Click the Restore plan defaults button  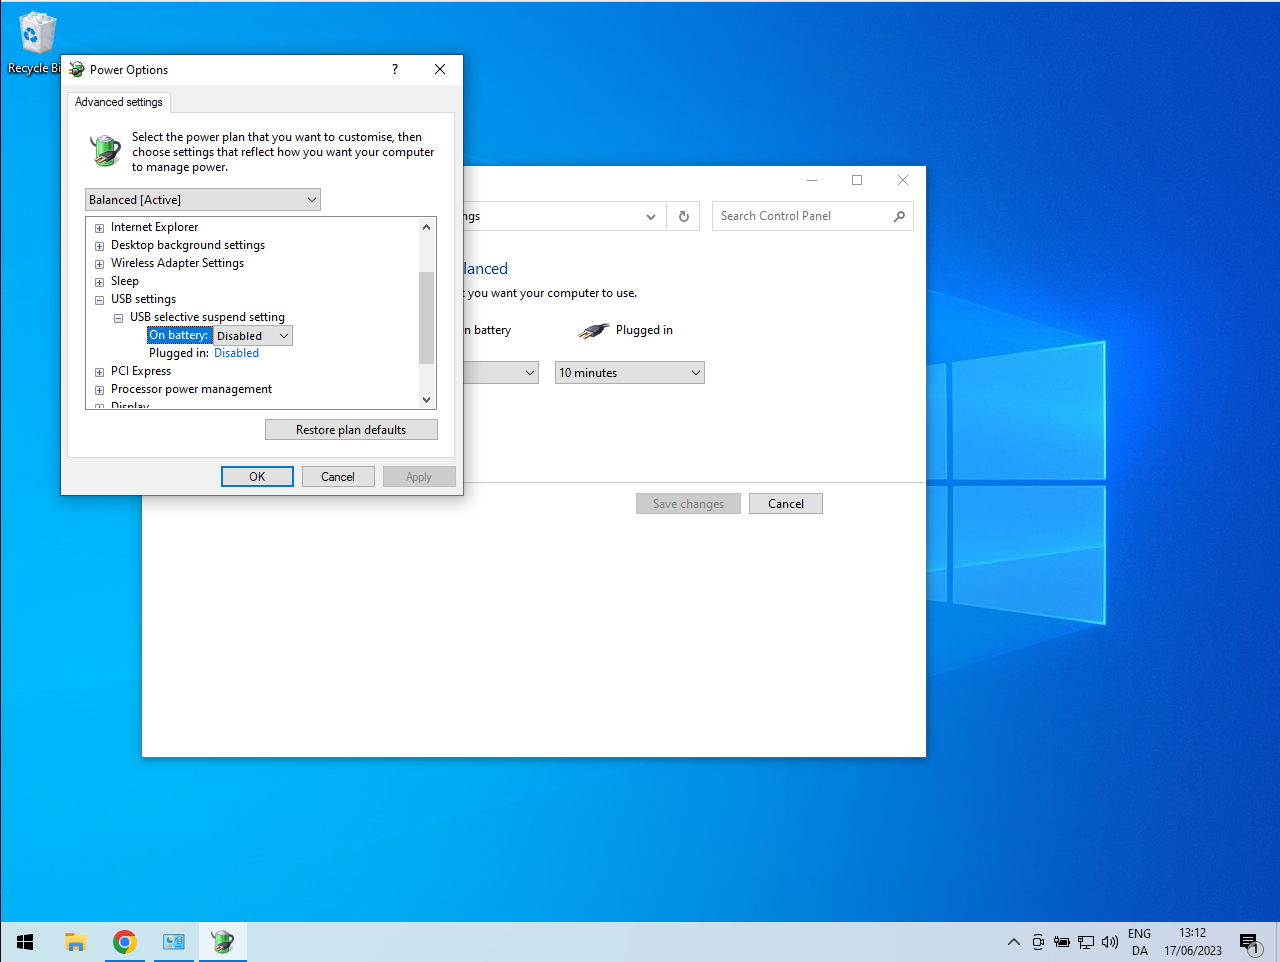coord(351,430)
